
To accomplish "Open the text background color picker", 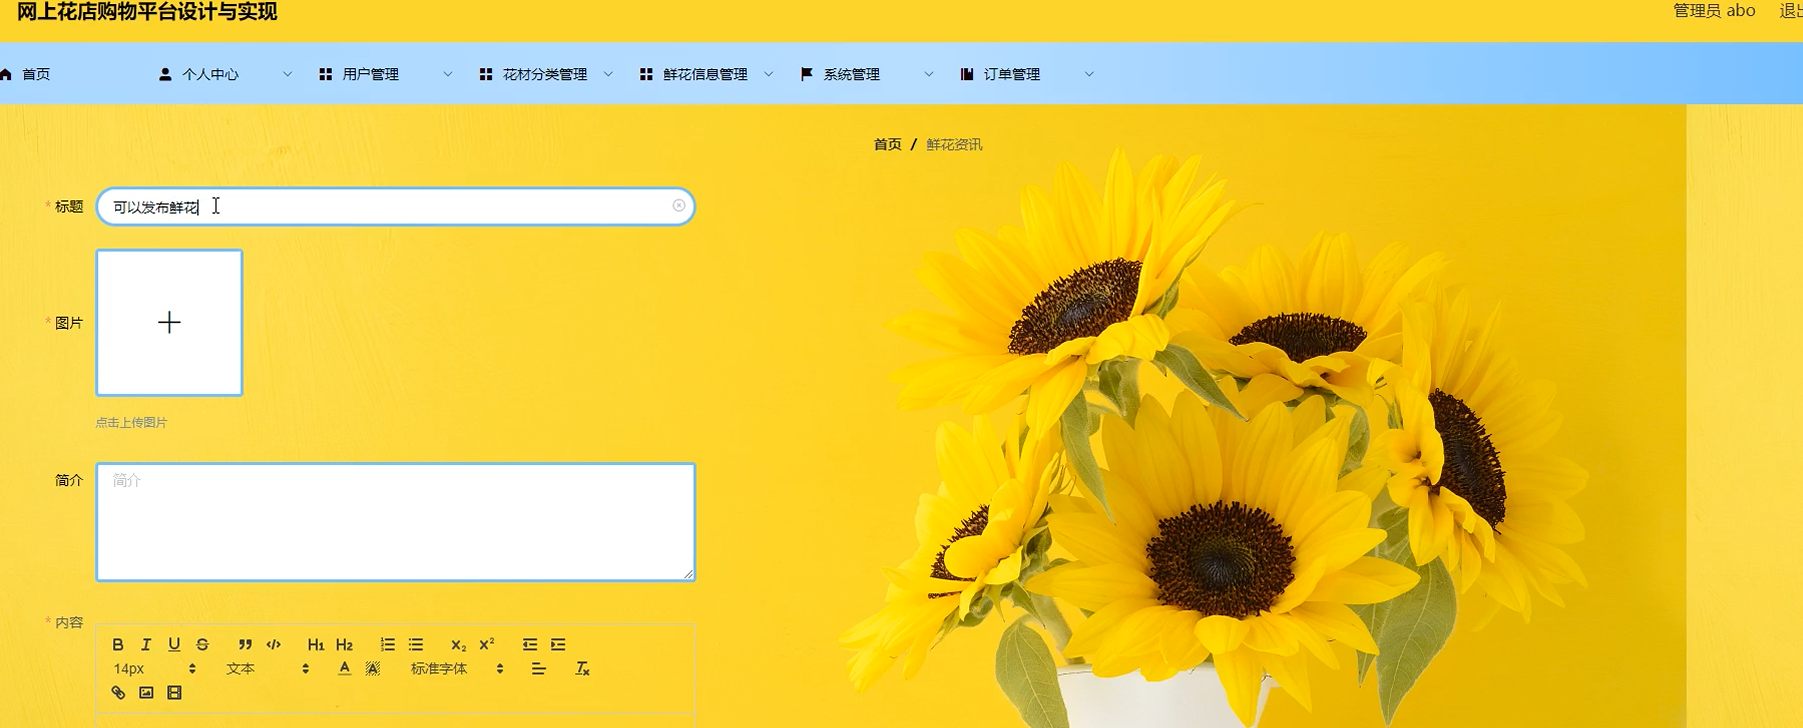I will click(372, 668).
